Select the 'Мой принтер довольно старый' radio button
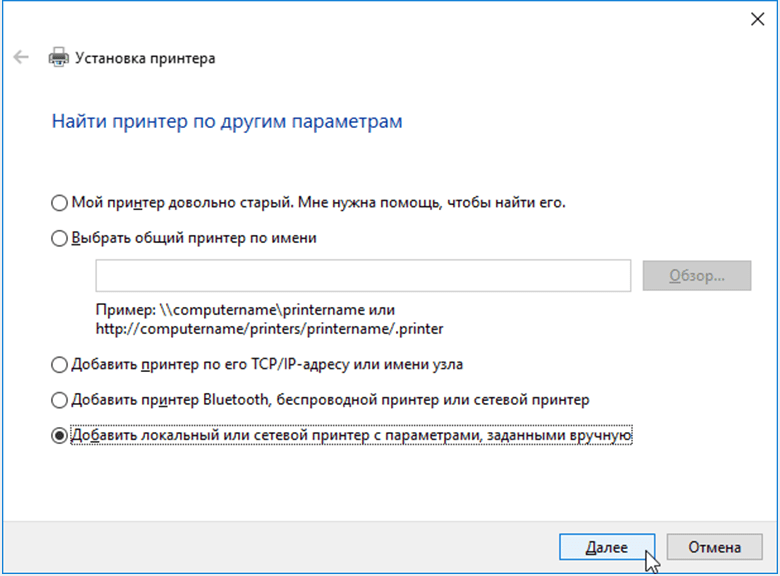 59,203
